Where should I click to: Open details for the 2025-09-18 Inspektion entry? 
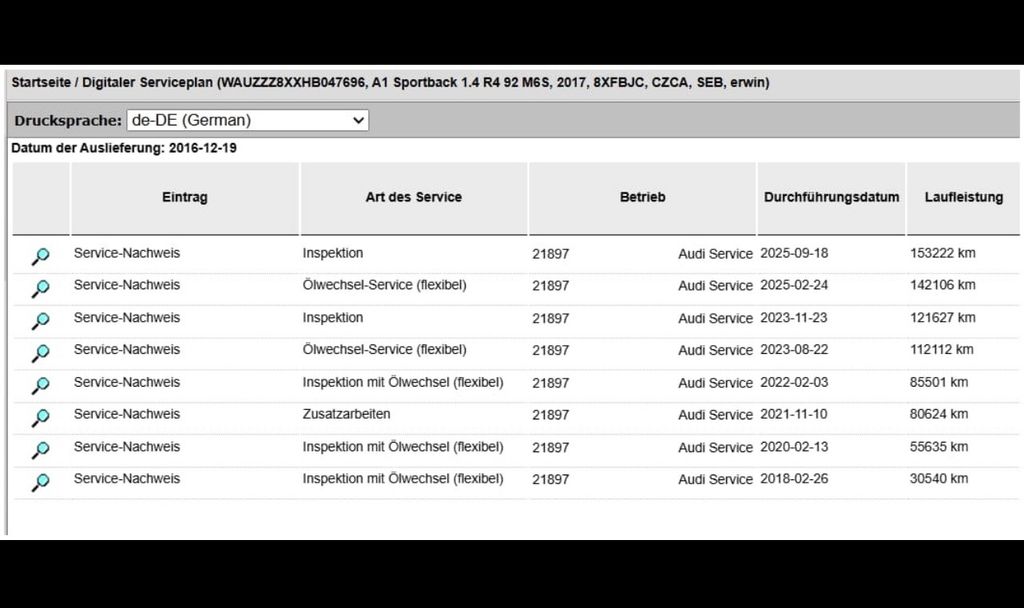40,256
